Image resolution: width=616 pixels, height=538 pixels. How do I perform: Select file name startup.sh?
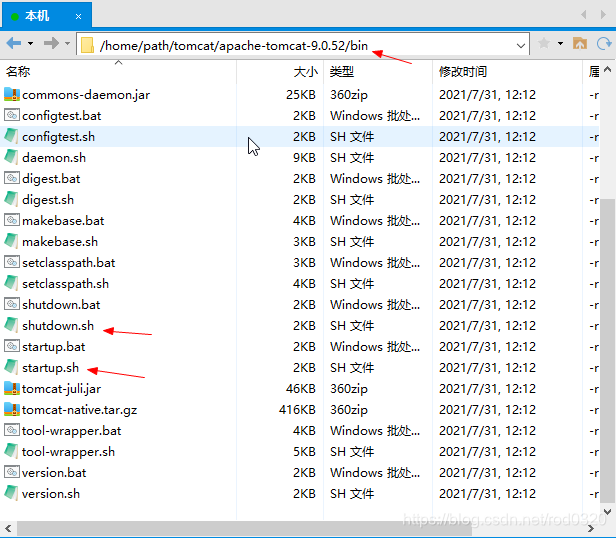click(50, 368)
